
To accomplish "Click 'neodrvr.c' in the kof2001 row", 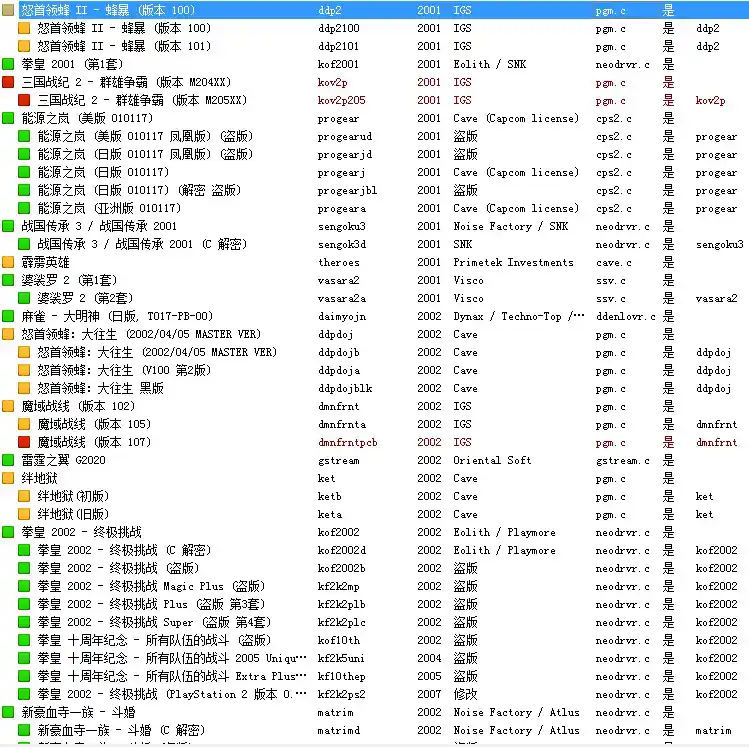I will pyautogui.click(x=622, y=64).
